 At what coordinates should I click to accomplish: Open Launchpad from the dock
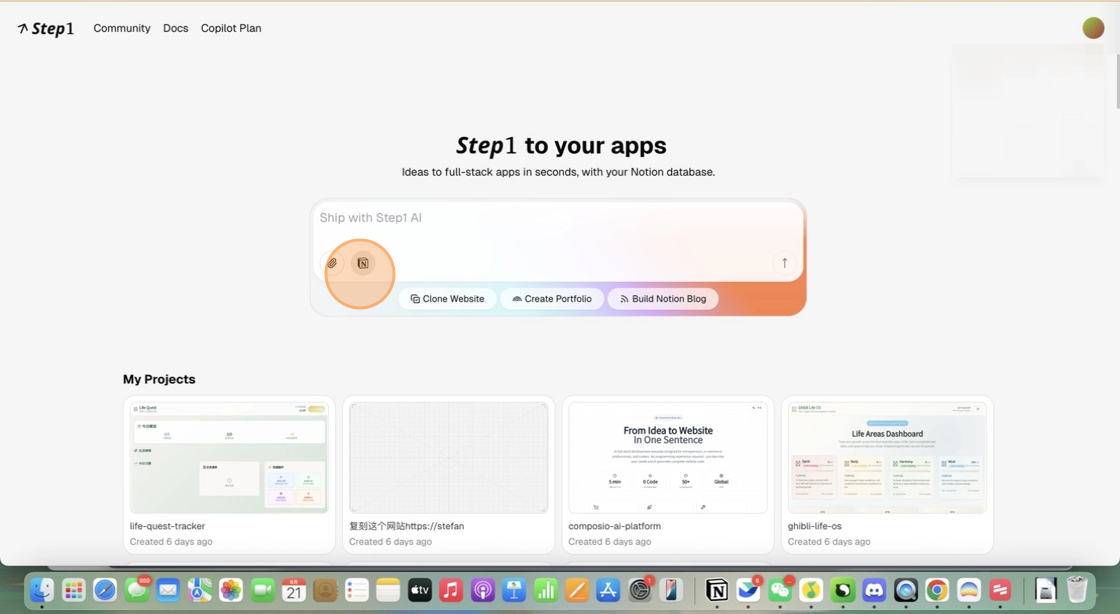(74, 590)
